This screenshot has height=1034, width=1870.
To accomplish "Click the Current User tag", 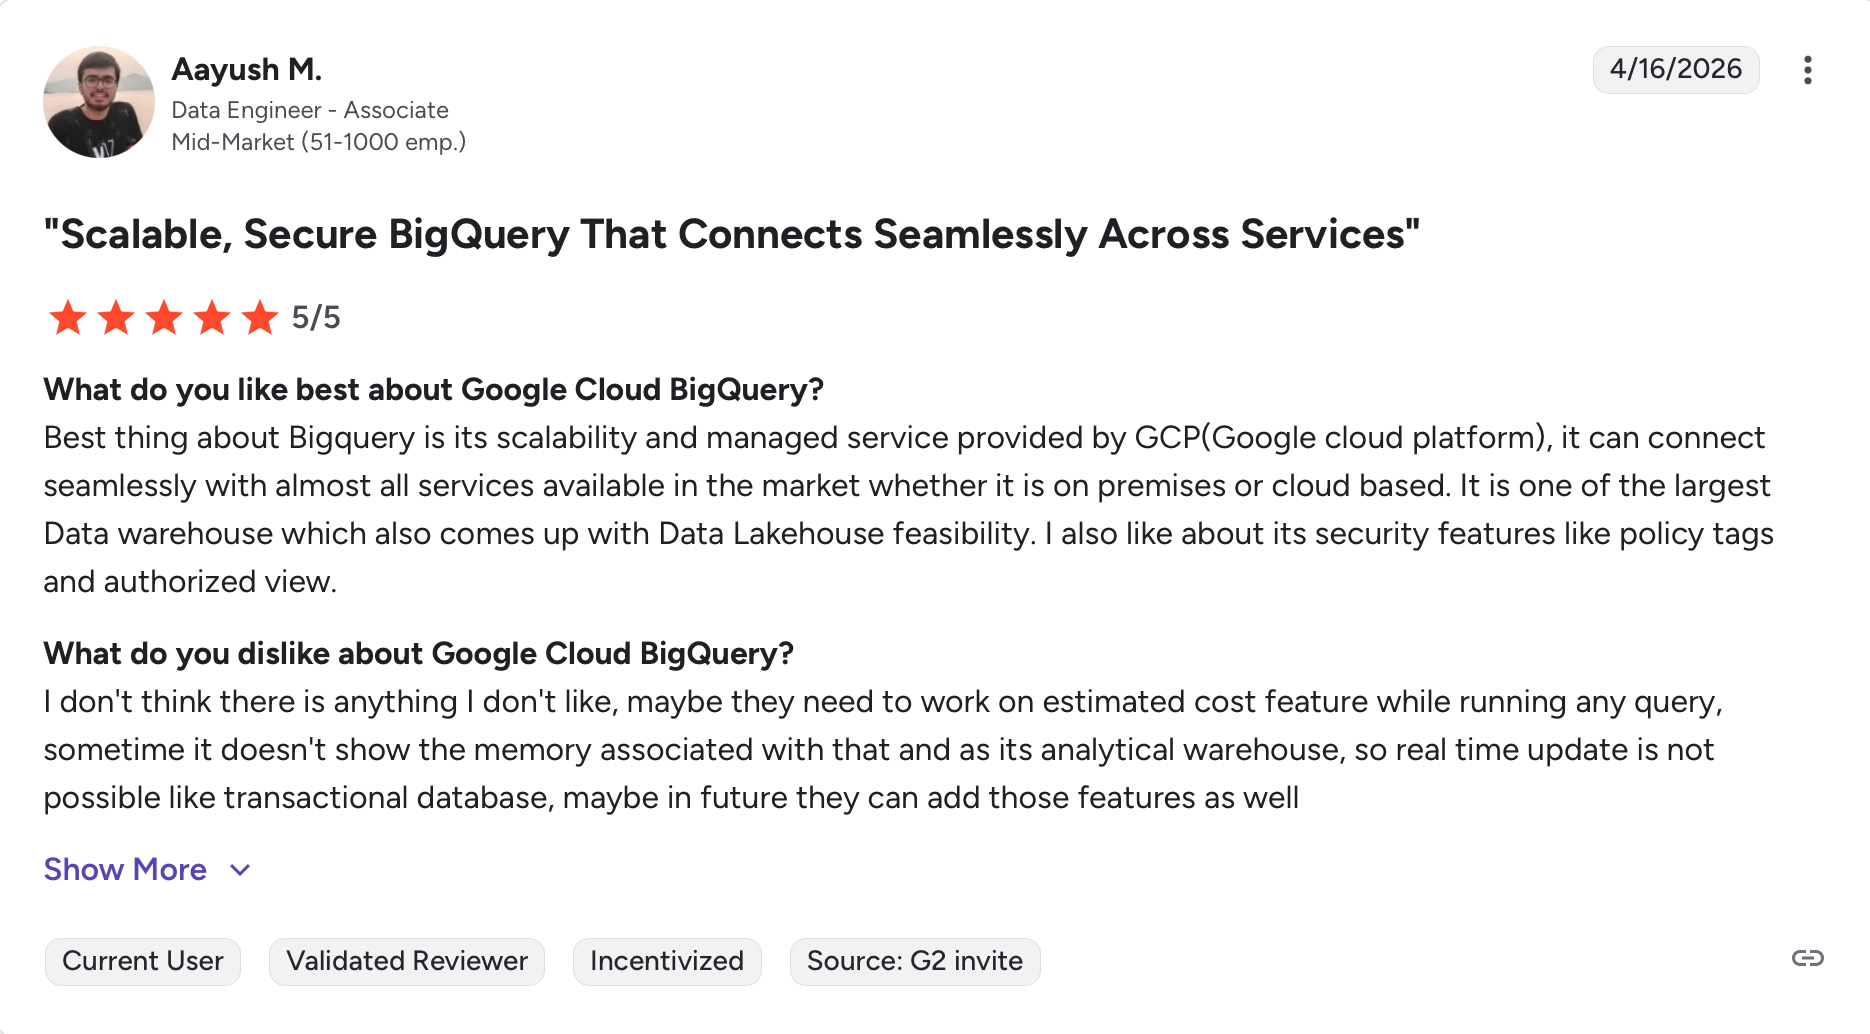I will [x=143, y=961].
